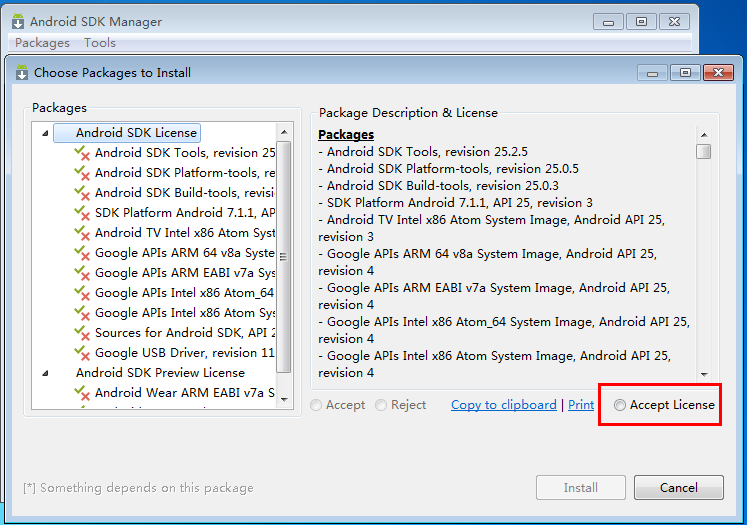
Task: Click the package list scroll down arrow
Action: (284, 400)
